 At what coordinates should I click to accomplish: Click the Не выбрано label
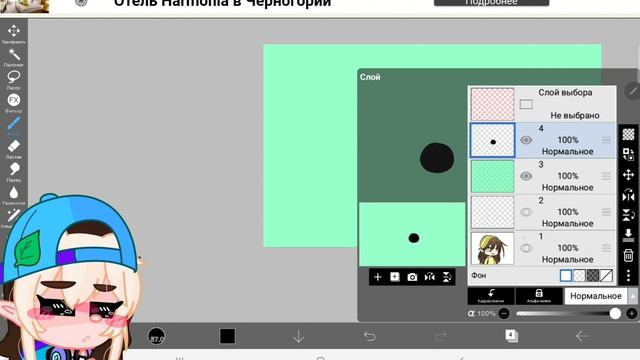click(x=575, y=116)
